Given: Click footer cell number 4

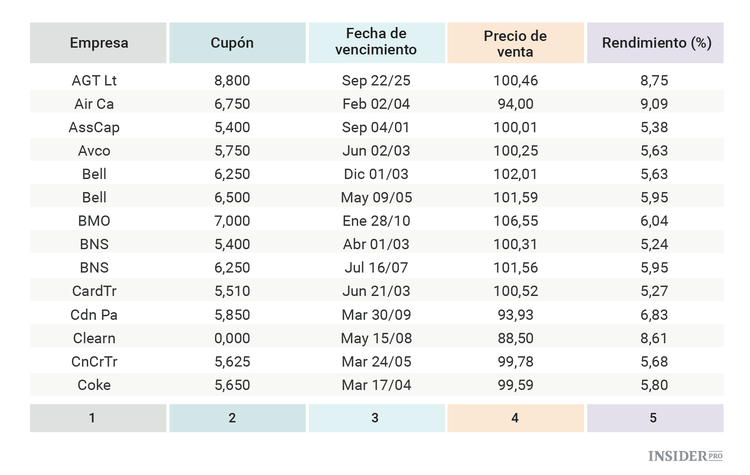Looking at the screenshot, I should pyautogui.click(x=515, y=418).
